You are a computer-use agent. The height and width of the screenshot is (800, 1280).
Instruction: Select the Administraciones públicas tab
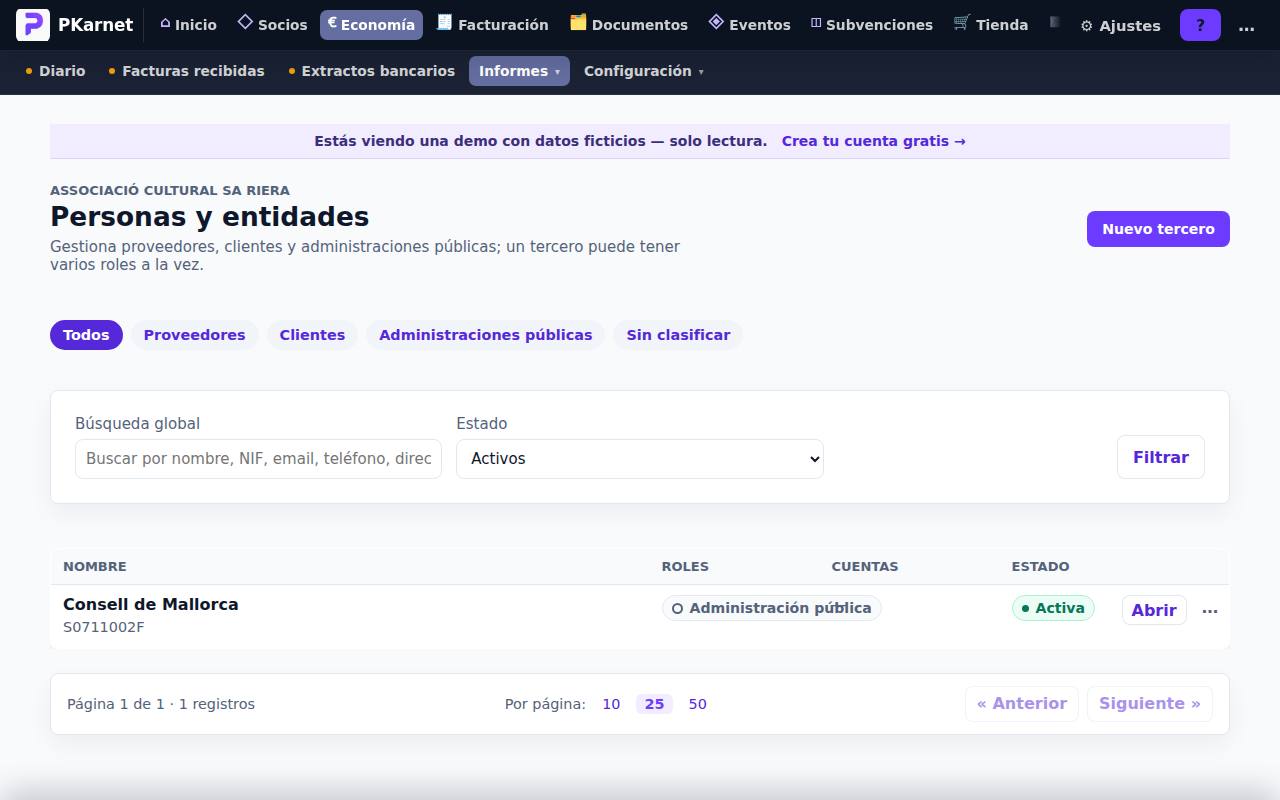(485, 335)
